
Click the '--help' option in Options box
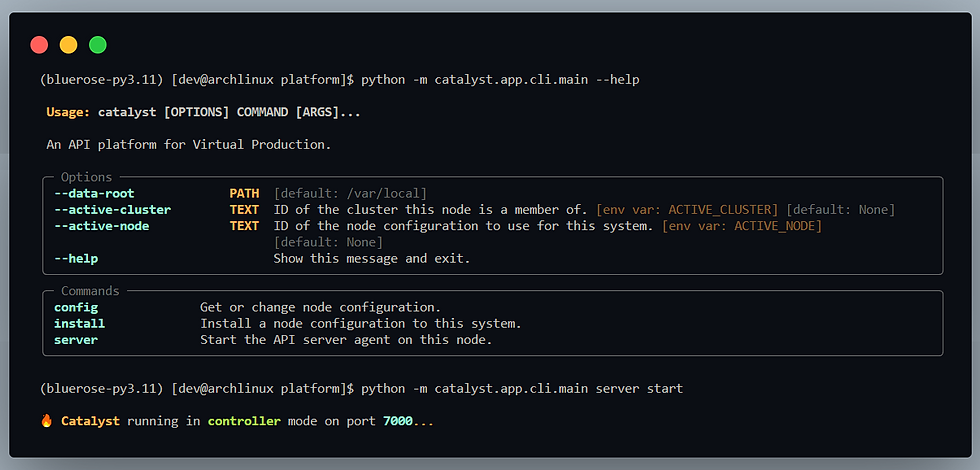click(76, 258)
